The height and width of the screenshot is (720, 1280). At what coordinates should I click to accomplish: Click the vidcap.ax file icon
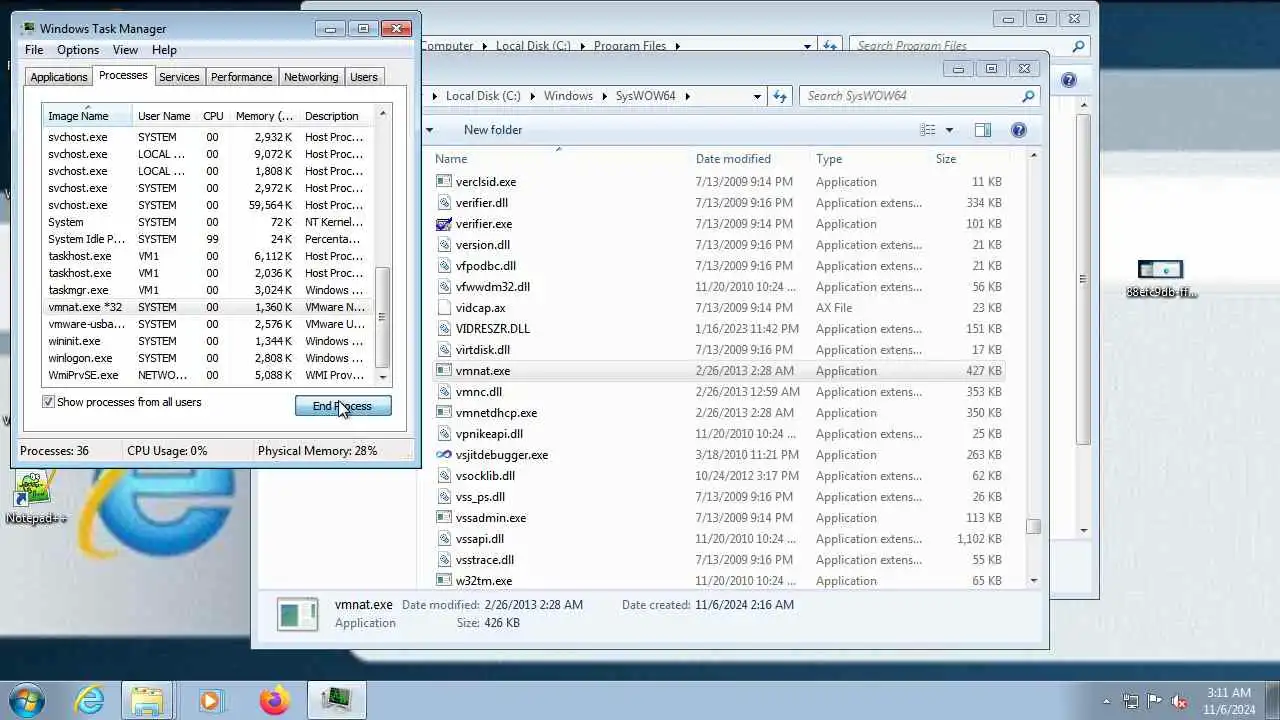444,308
